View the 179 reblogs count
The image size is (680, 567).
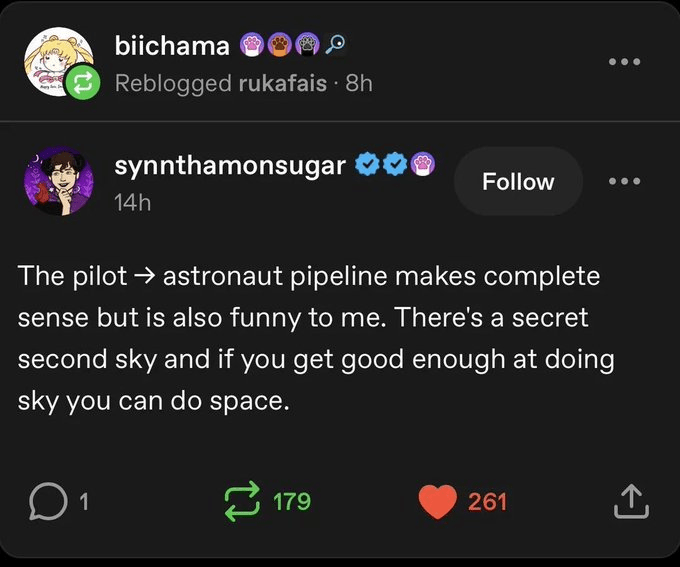(x=291, y=501)
